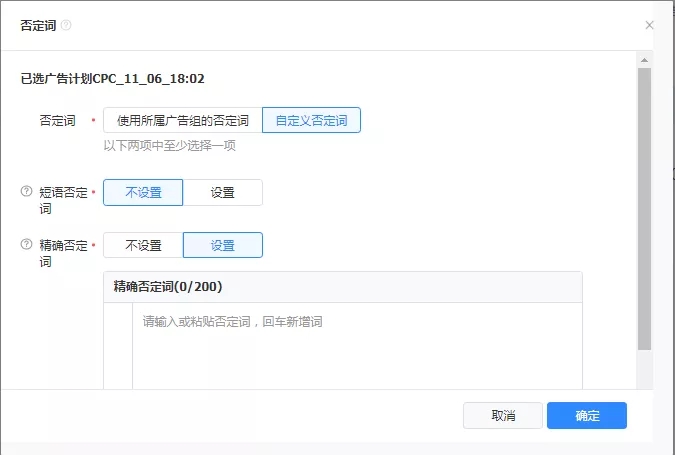This screenshot has width=675, height=455.
Task: Click the help icon beside the 否定词 title
Action: 66,26
